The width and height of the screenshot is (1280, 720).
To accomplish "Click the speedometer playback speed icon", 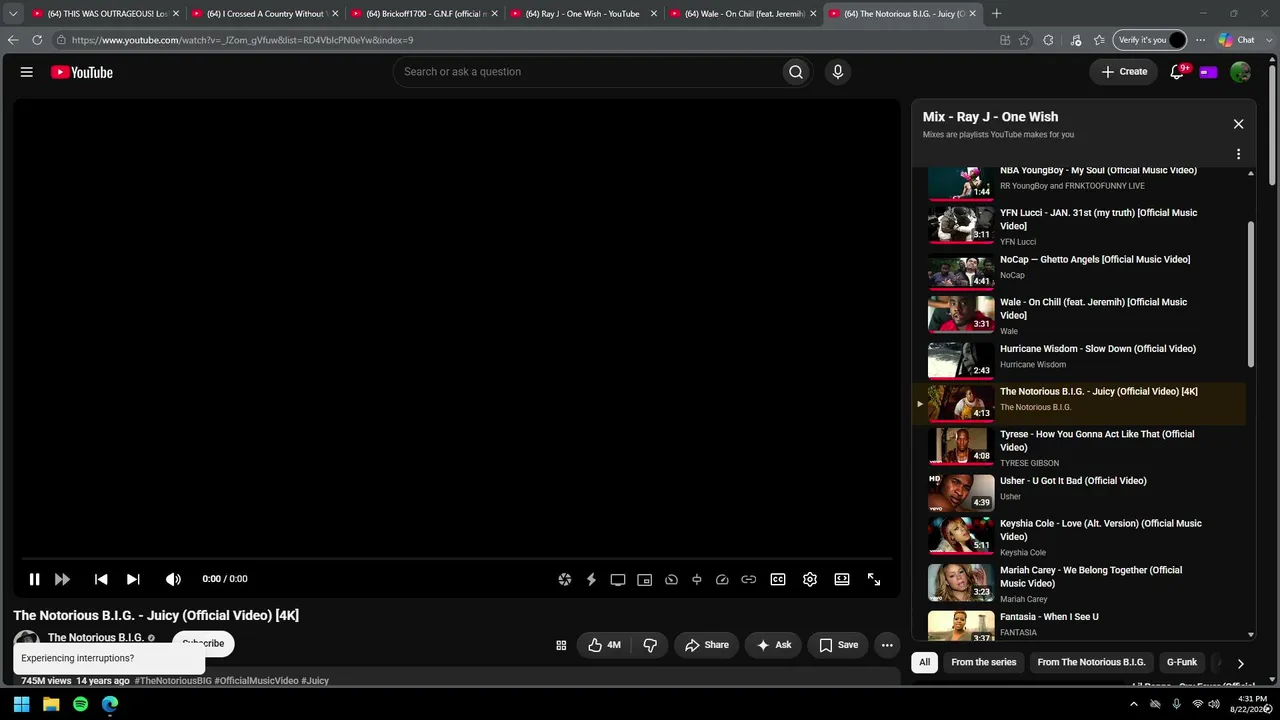I will click(x=722, y=580).
